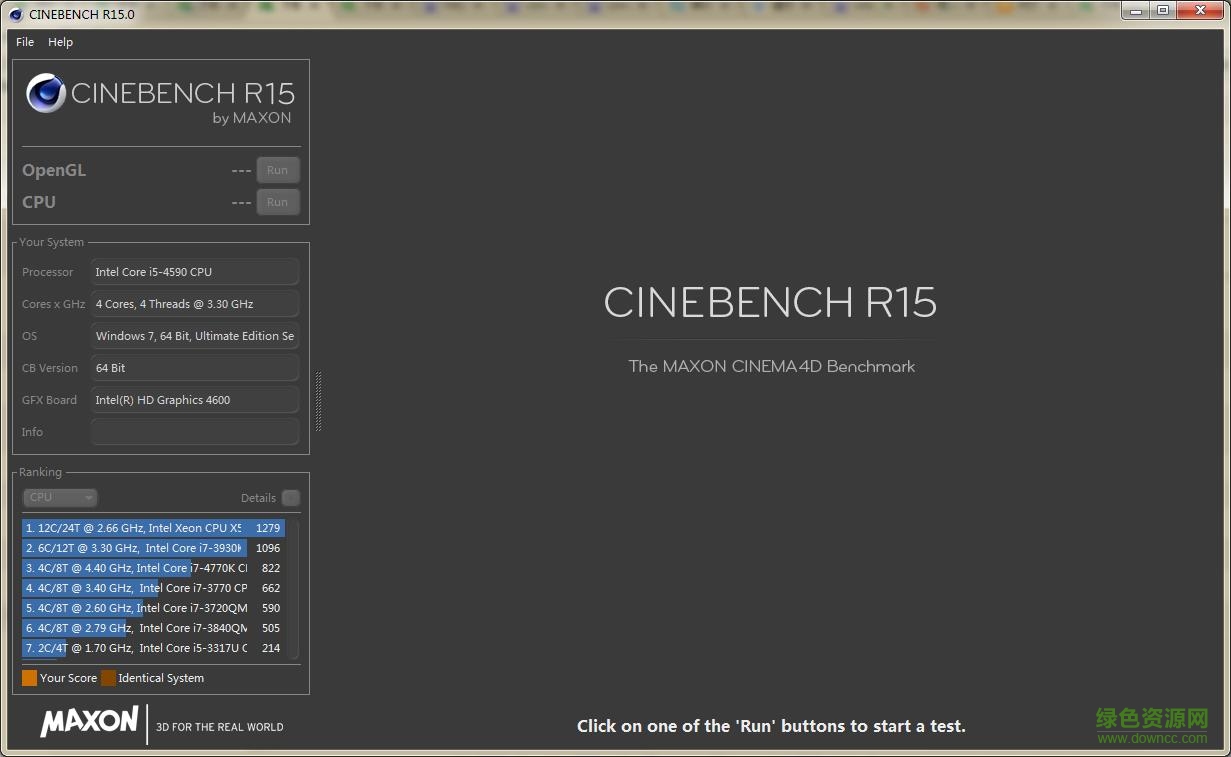This screenshot has width=1231, height=757.
Task: Click the empty Info input field
Action: [194, 432]
